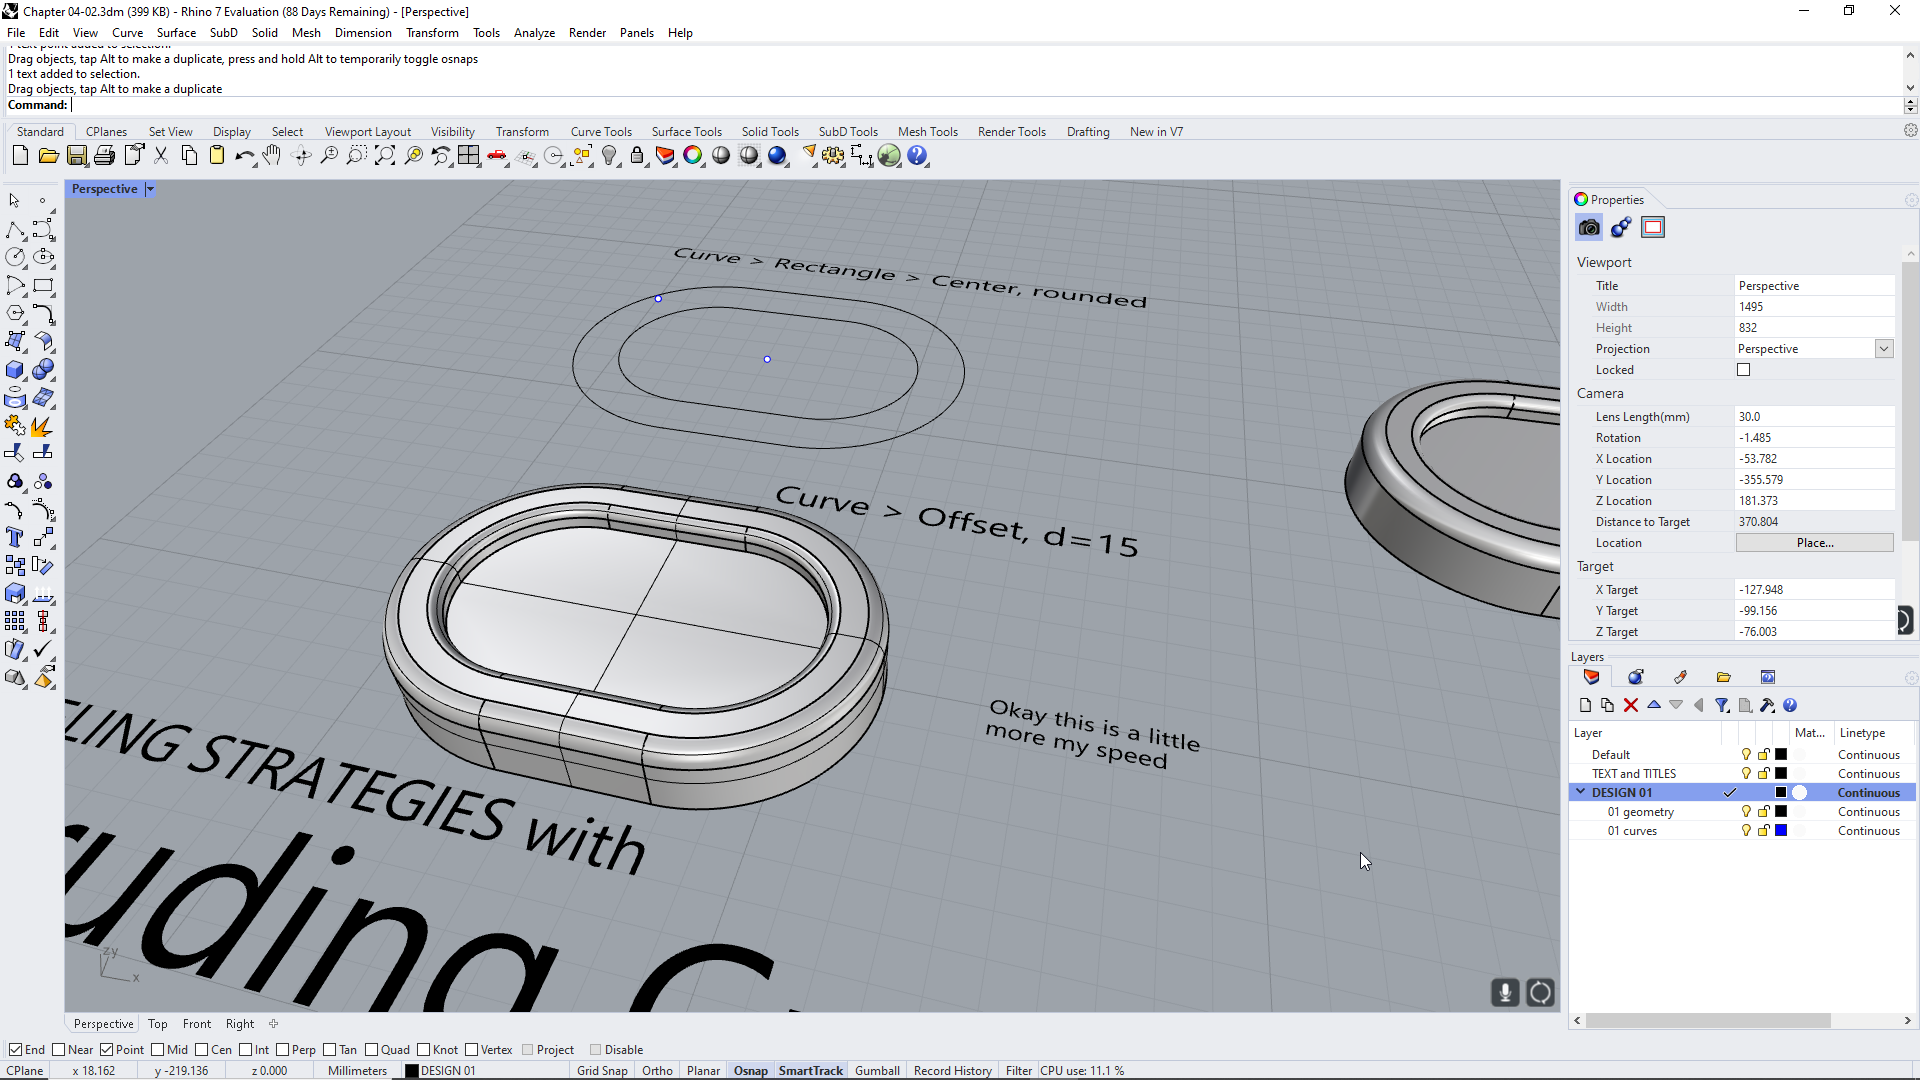
Task: Hide the Default layer via lightbulb
Action: click(x=1746, y=755)
